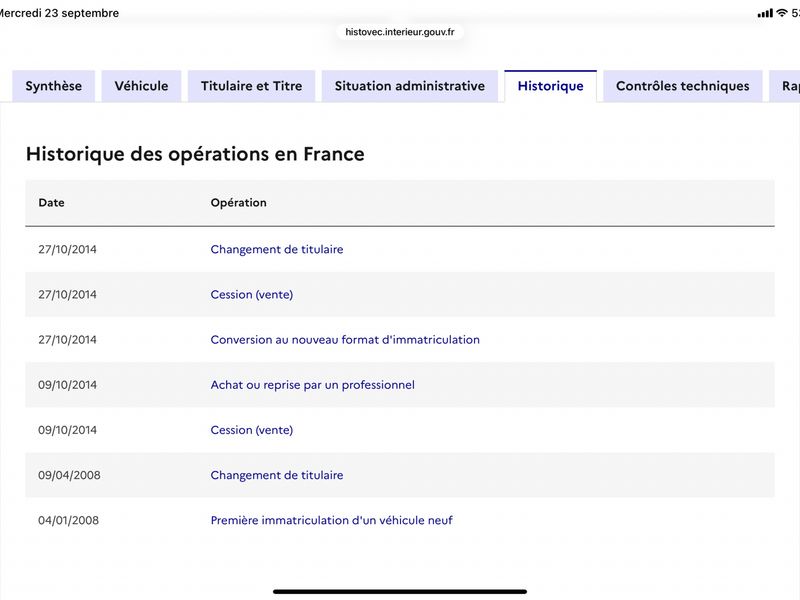Tap the cellular signal bars icon

(x=765, y=13)
